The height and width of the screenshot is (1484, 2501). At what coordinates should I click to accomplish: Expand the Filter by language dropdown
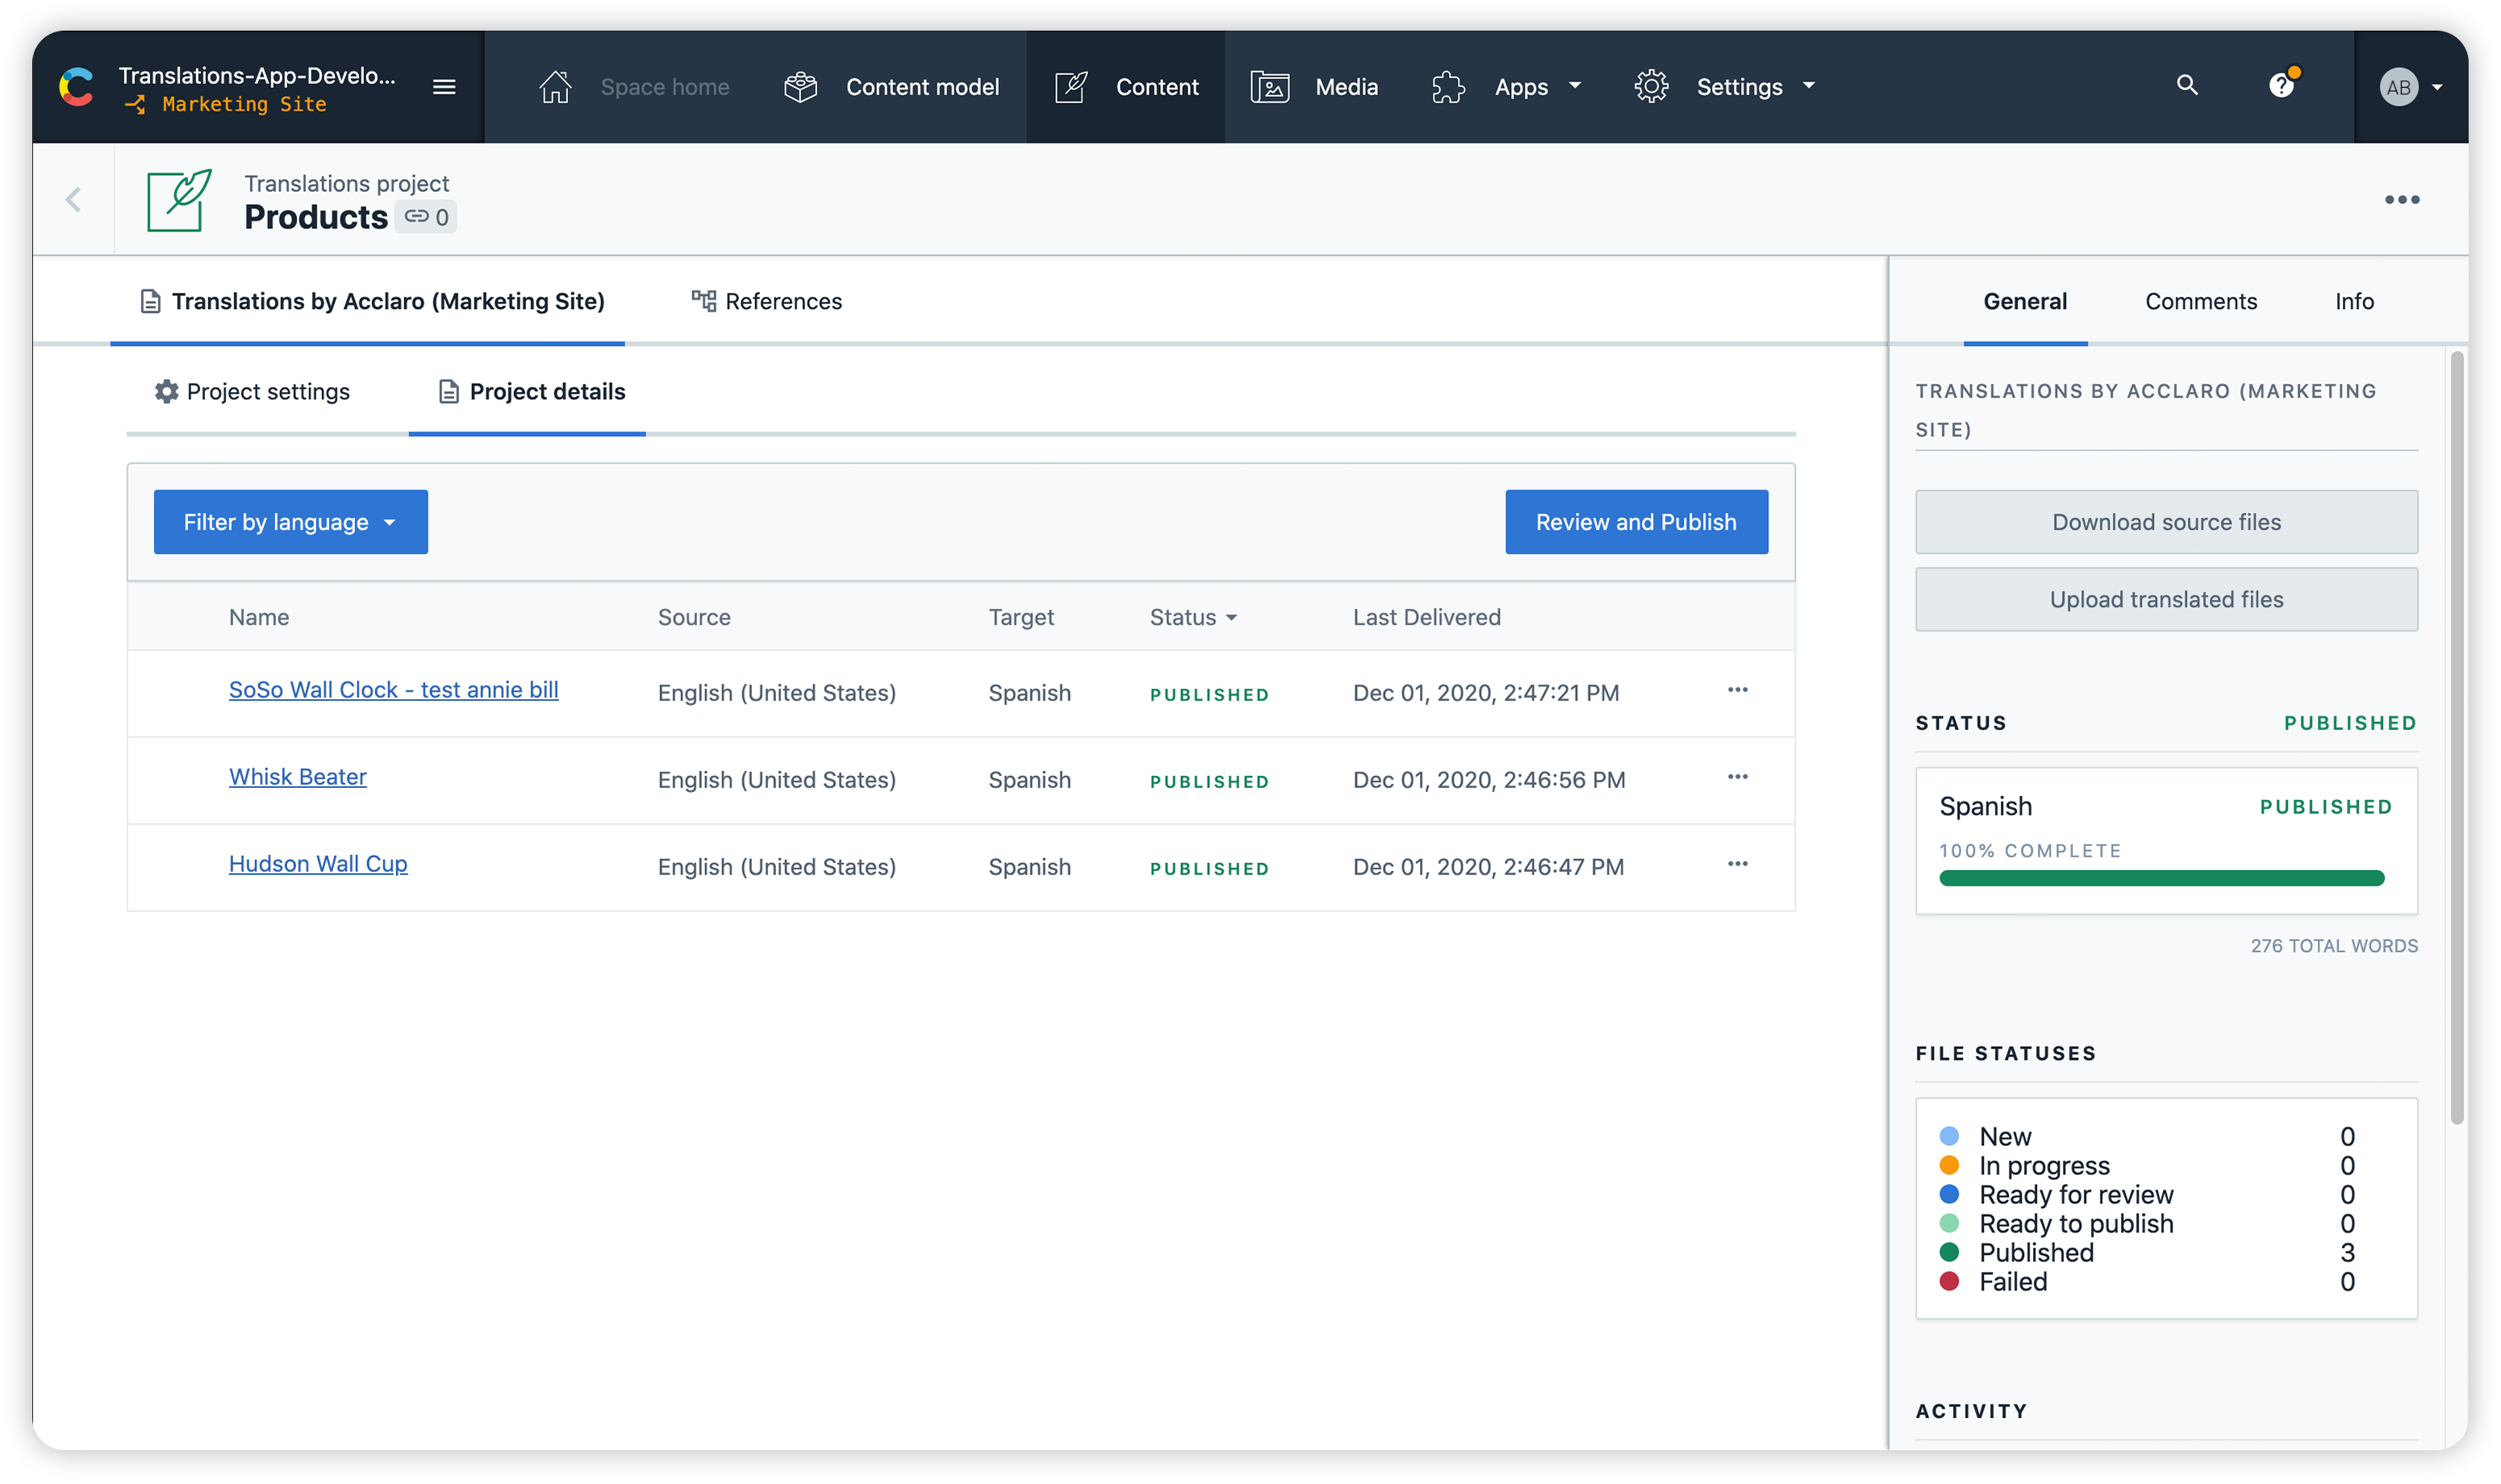(290, 521)
